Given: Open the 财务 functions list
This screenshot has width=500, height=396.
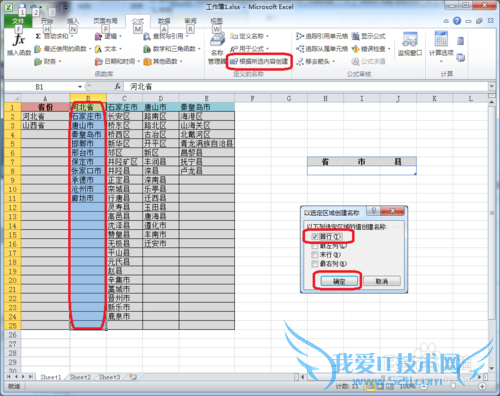Looking at the screenshot, I should tap(48, 61).
